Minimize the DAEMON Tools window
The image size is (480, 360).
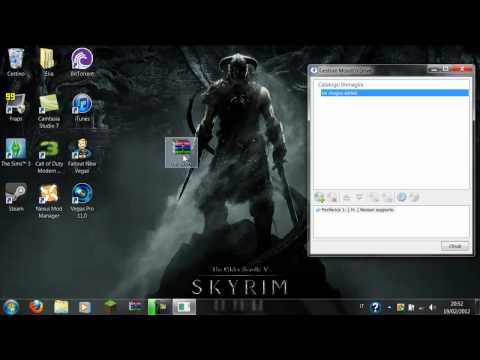(x=434, y=69)
